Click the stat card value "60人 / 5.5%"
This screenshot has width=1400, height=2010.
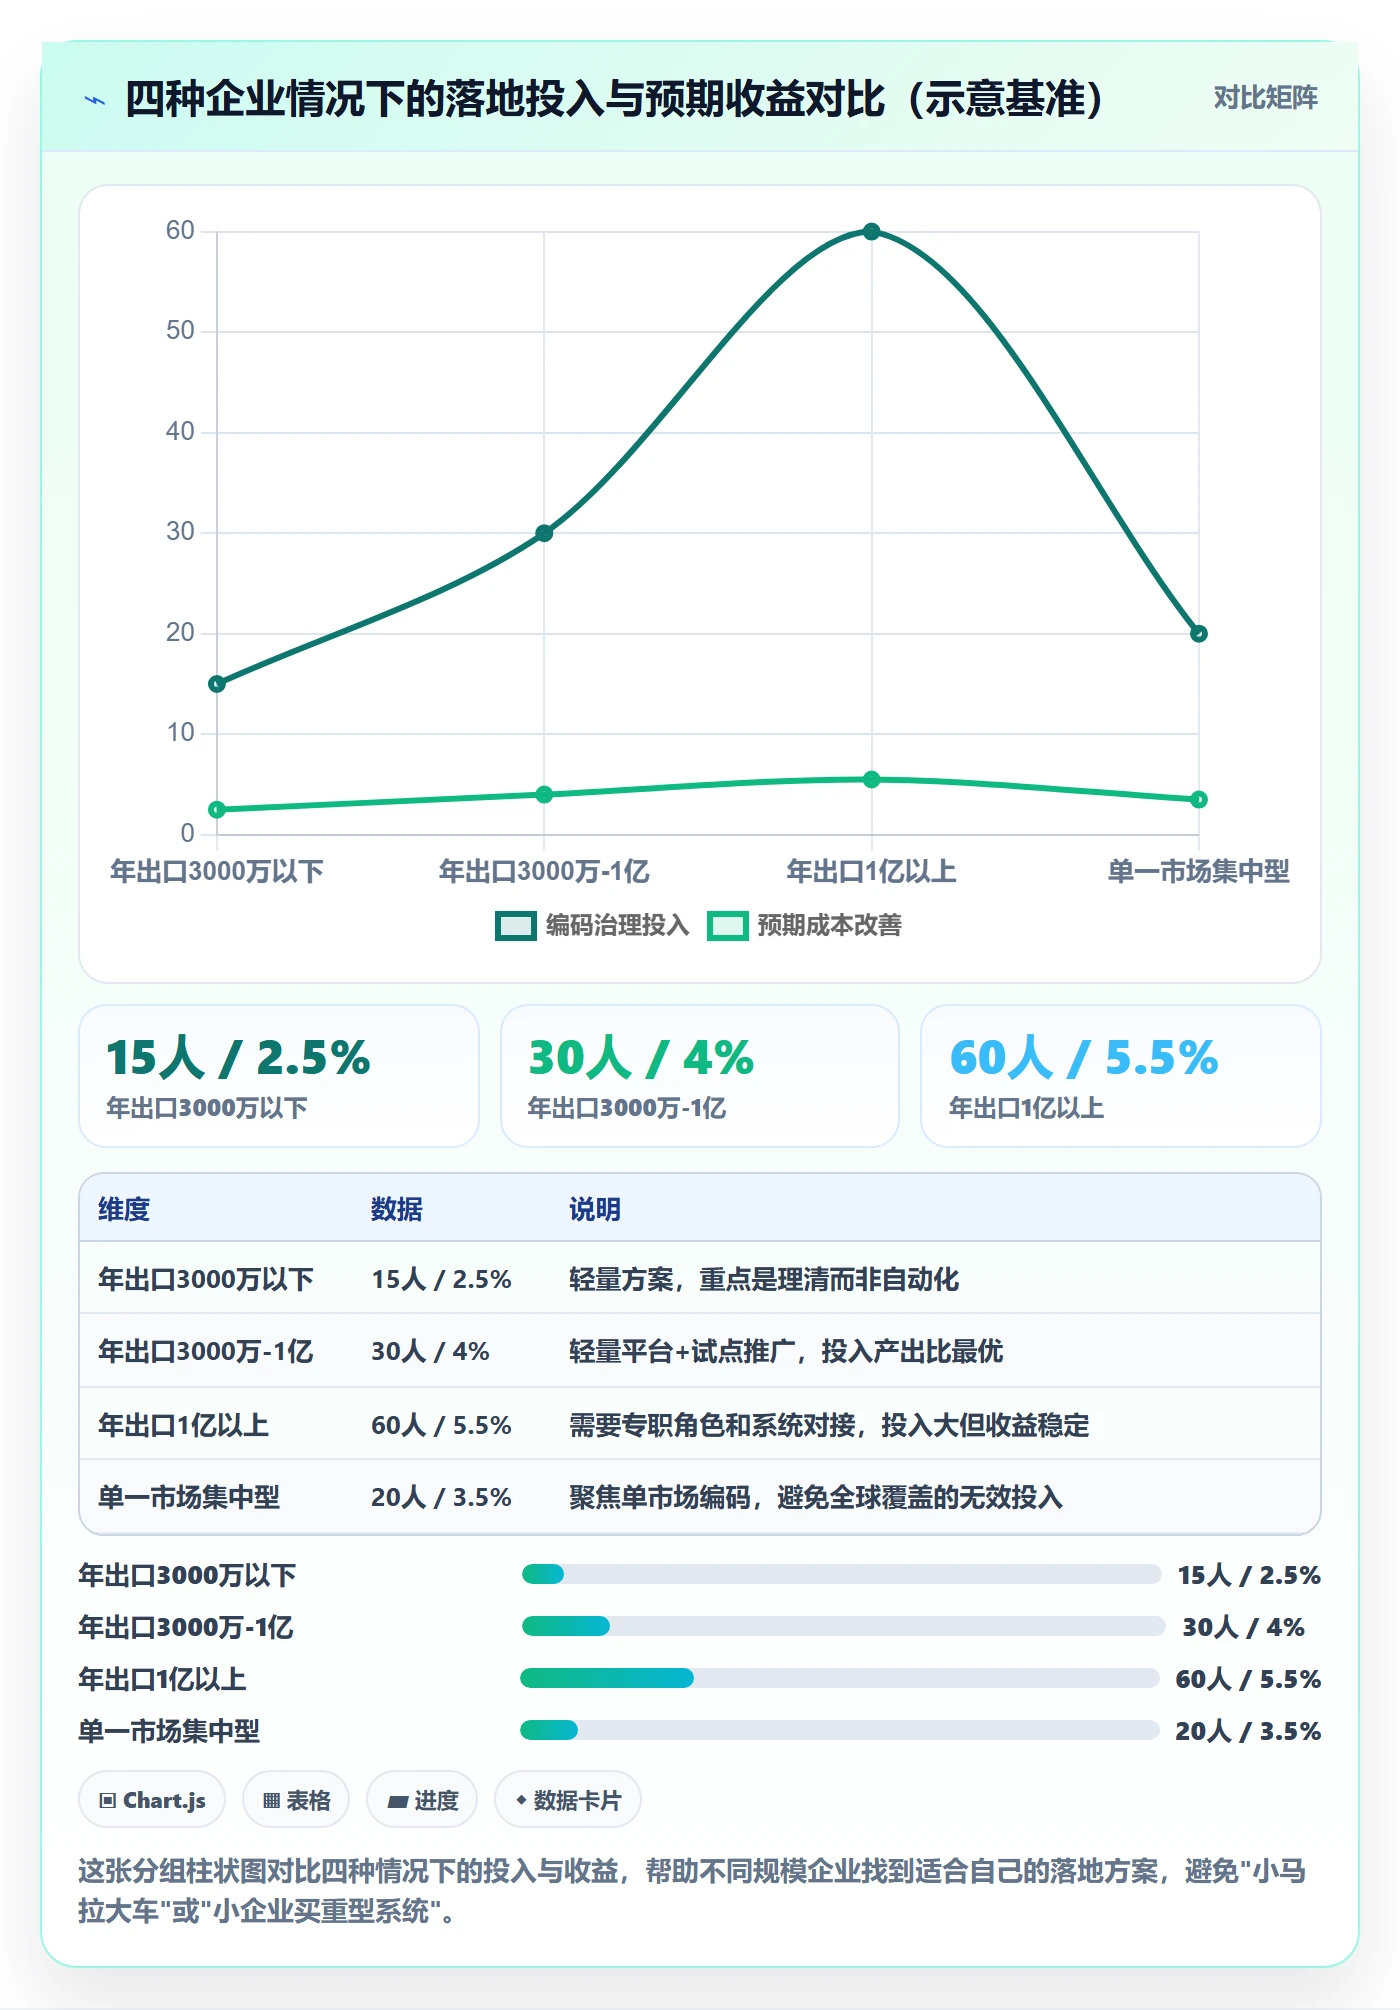[x=1084, y=1058]
